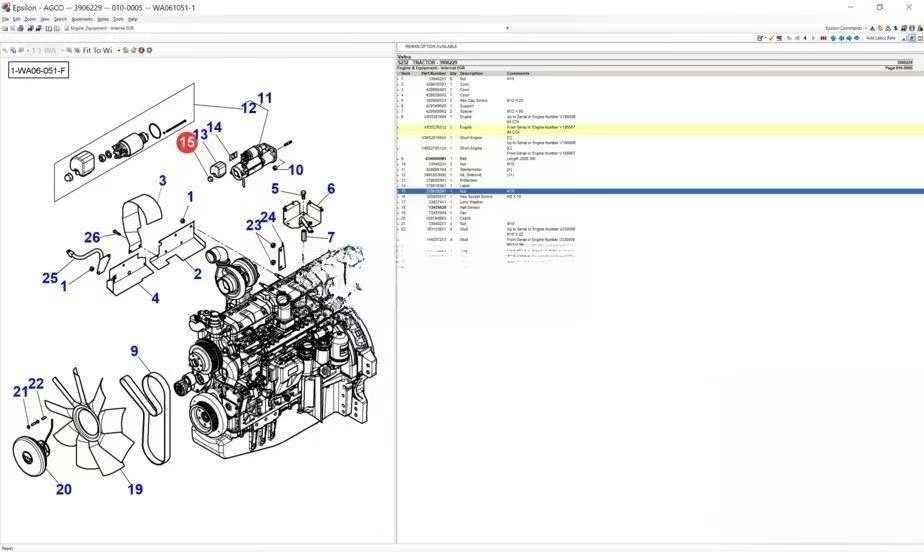Open the Tools menu
This screenshot has height=552, width=924.
click(118, 19)
